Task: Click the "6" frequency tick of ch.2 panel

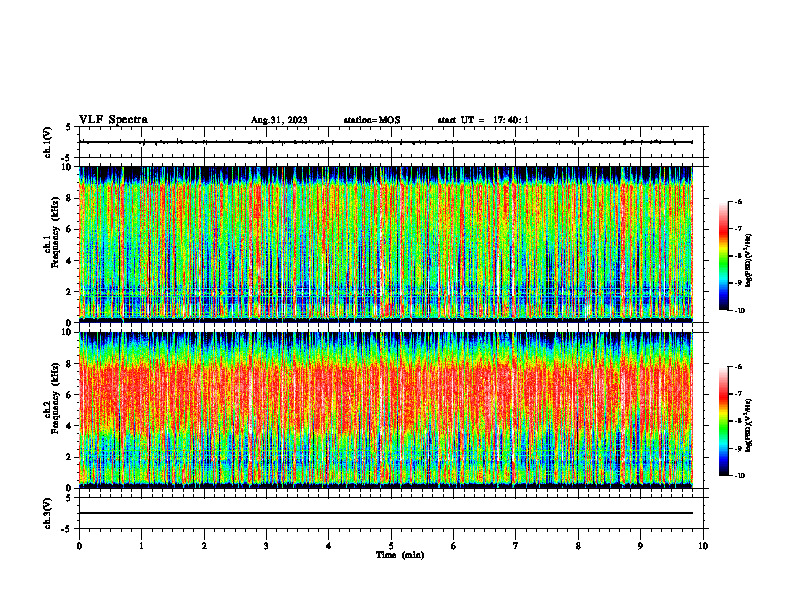Action: 70,395
